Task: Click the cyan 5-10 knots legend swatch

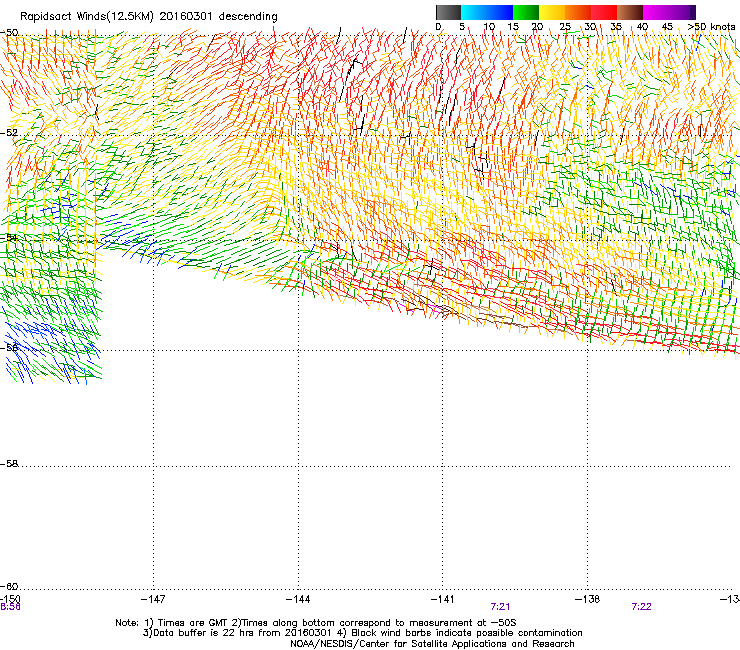Action: [x=474, y=12]
